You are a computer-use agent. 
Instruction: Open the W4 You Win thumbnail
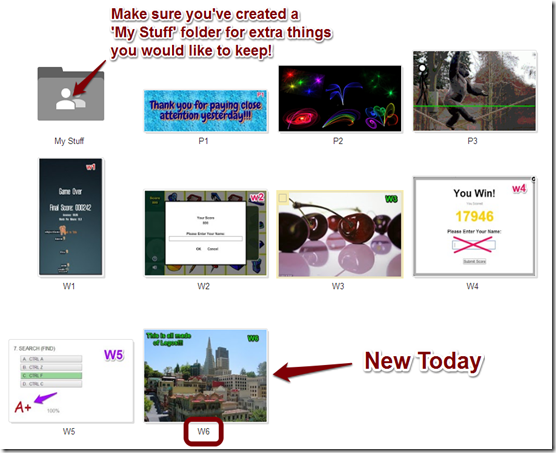(x=474, y=226)
